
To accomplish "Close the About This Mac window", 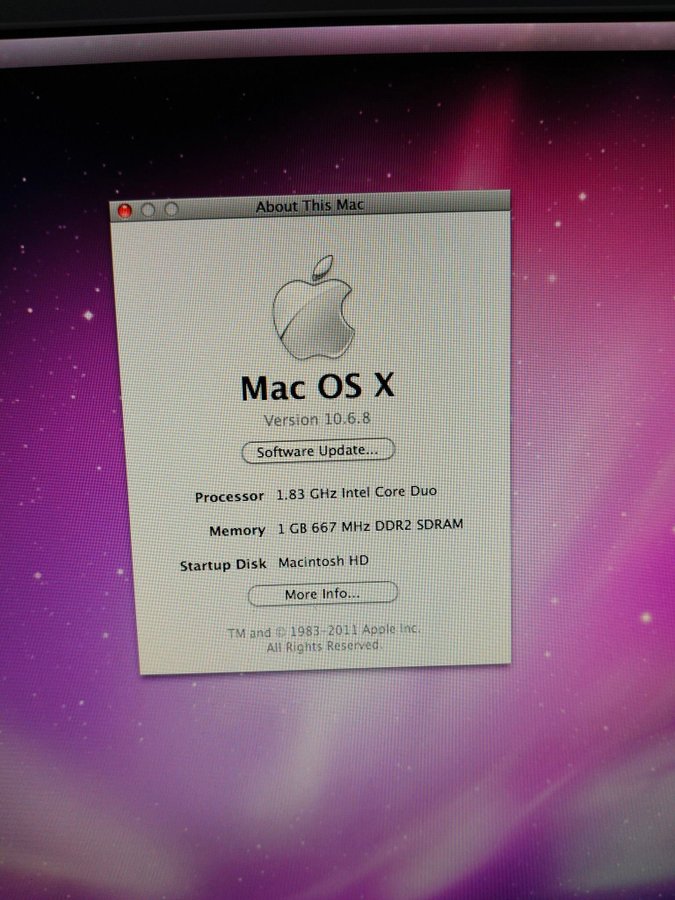I will [x=125, y=211].
